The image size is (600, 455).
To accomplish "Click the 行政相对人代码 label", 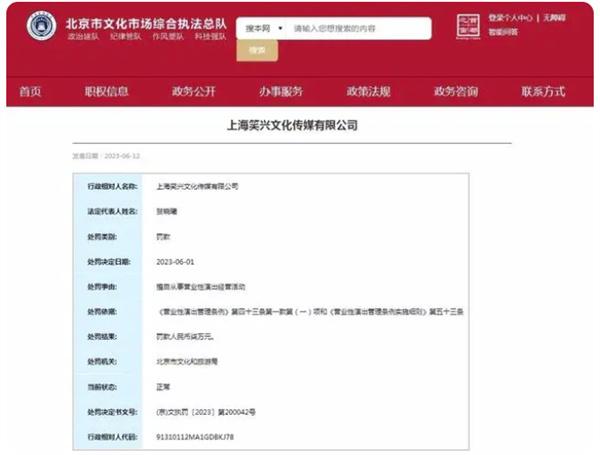I will tap(112, 437).
